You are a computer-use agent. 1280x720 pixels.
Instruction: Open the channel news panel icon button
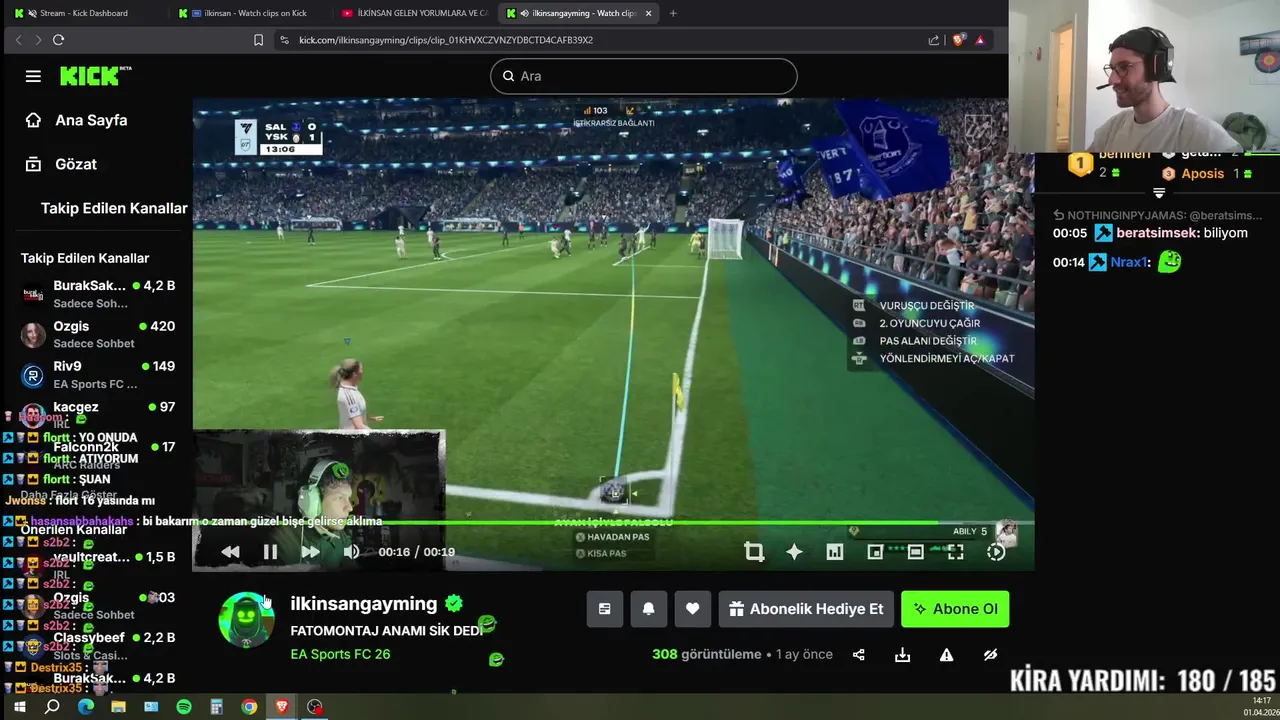604,609
